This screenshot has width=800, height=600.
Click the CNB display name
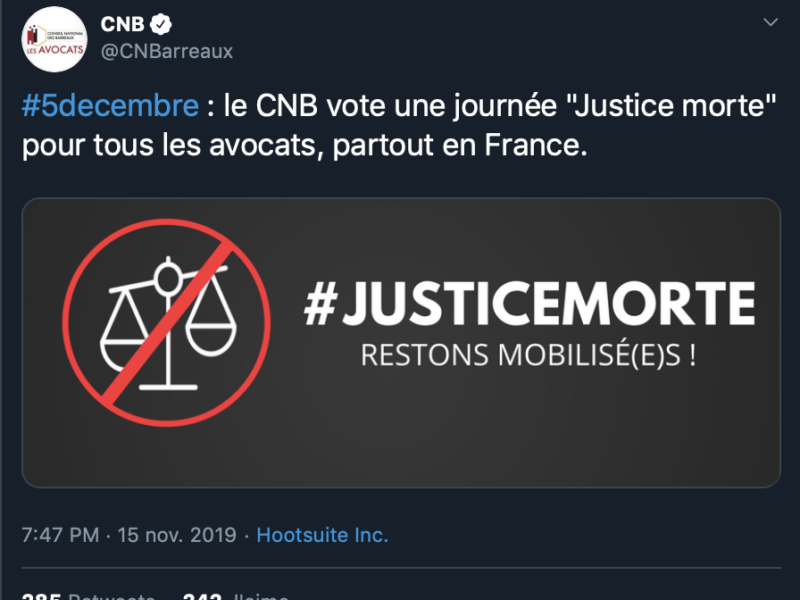[x=122, y=22]
